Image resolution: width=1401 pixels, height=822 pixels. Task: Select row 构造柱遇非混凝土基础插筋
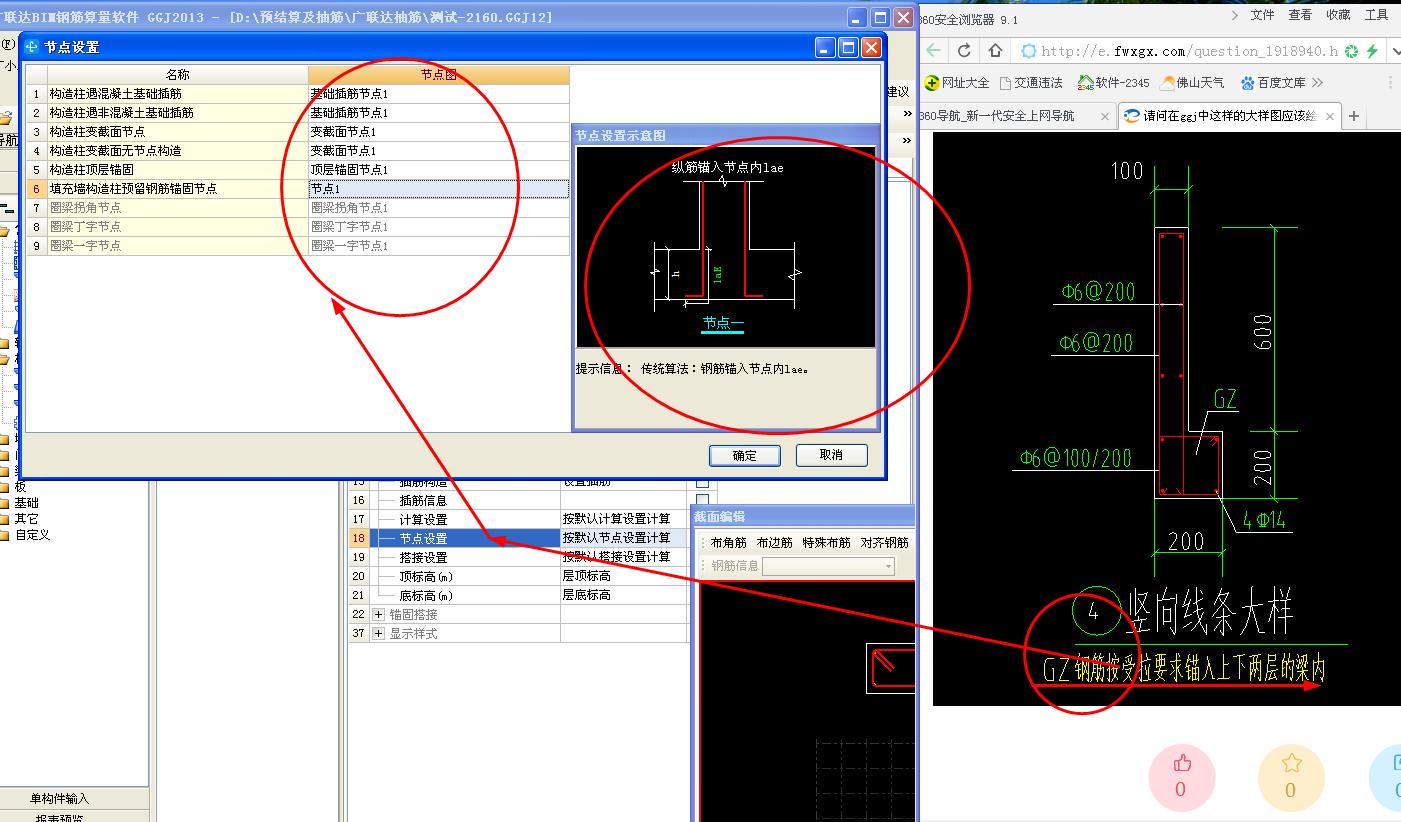click(177, 113)
